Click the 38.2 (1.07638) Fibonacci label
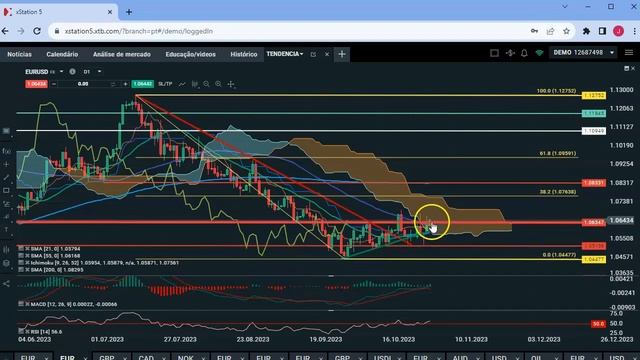This screenshot has width=640, height=360. click(558, 191)
